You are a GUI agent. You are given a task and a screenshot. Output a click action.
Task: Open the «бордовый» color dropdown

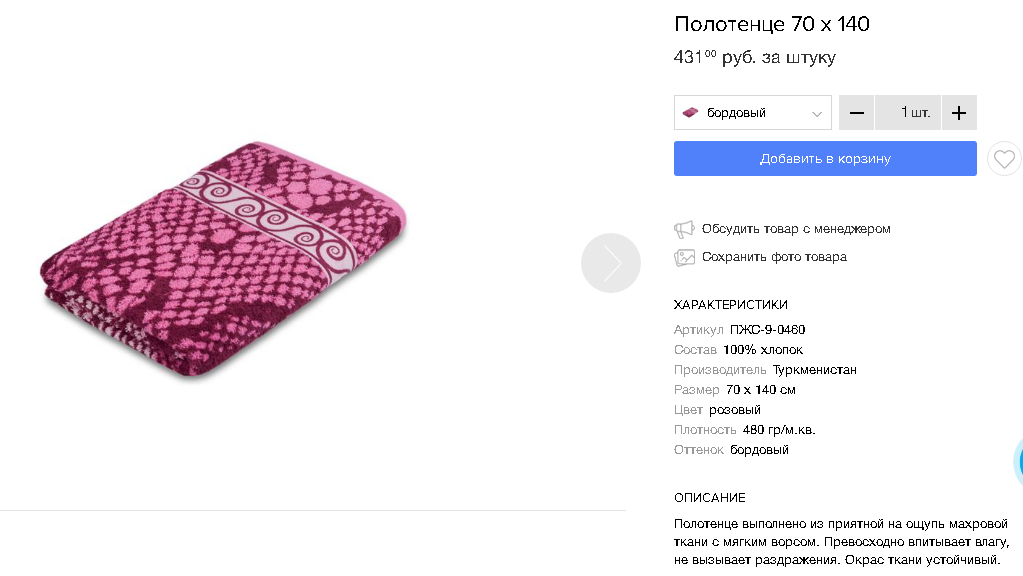pyautogui.click(x=752, y=113)
